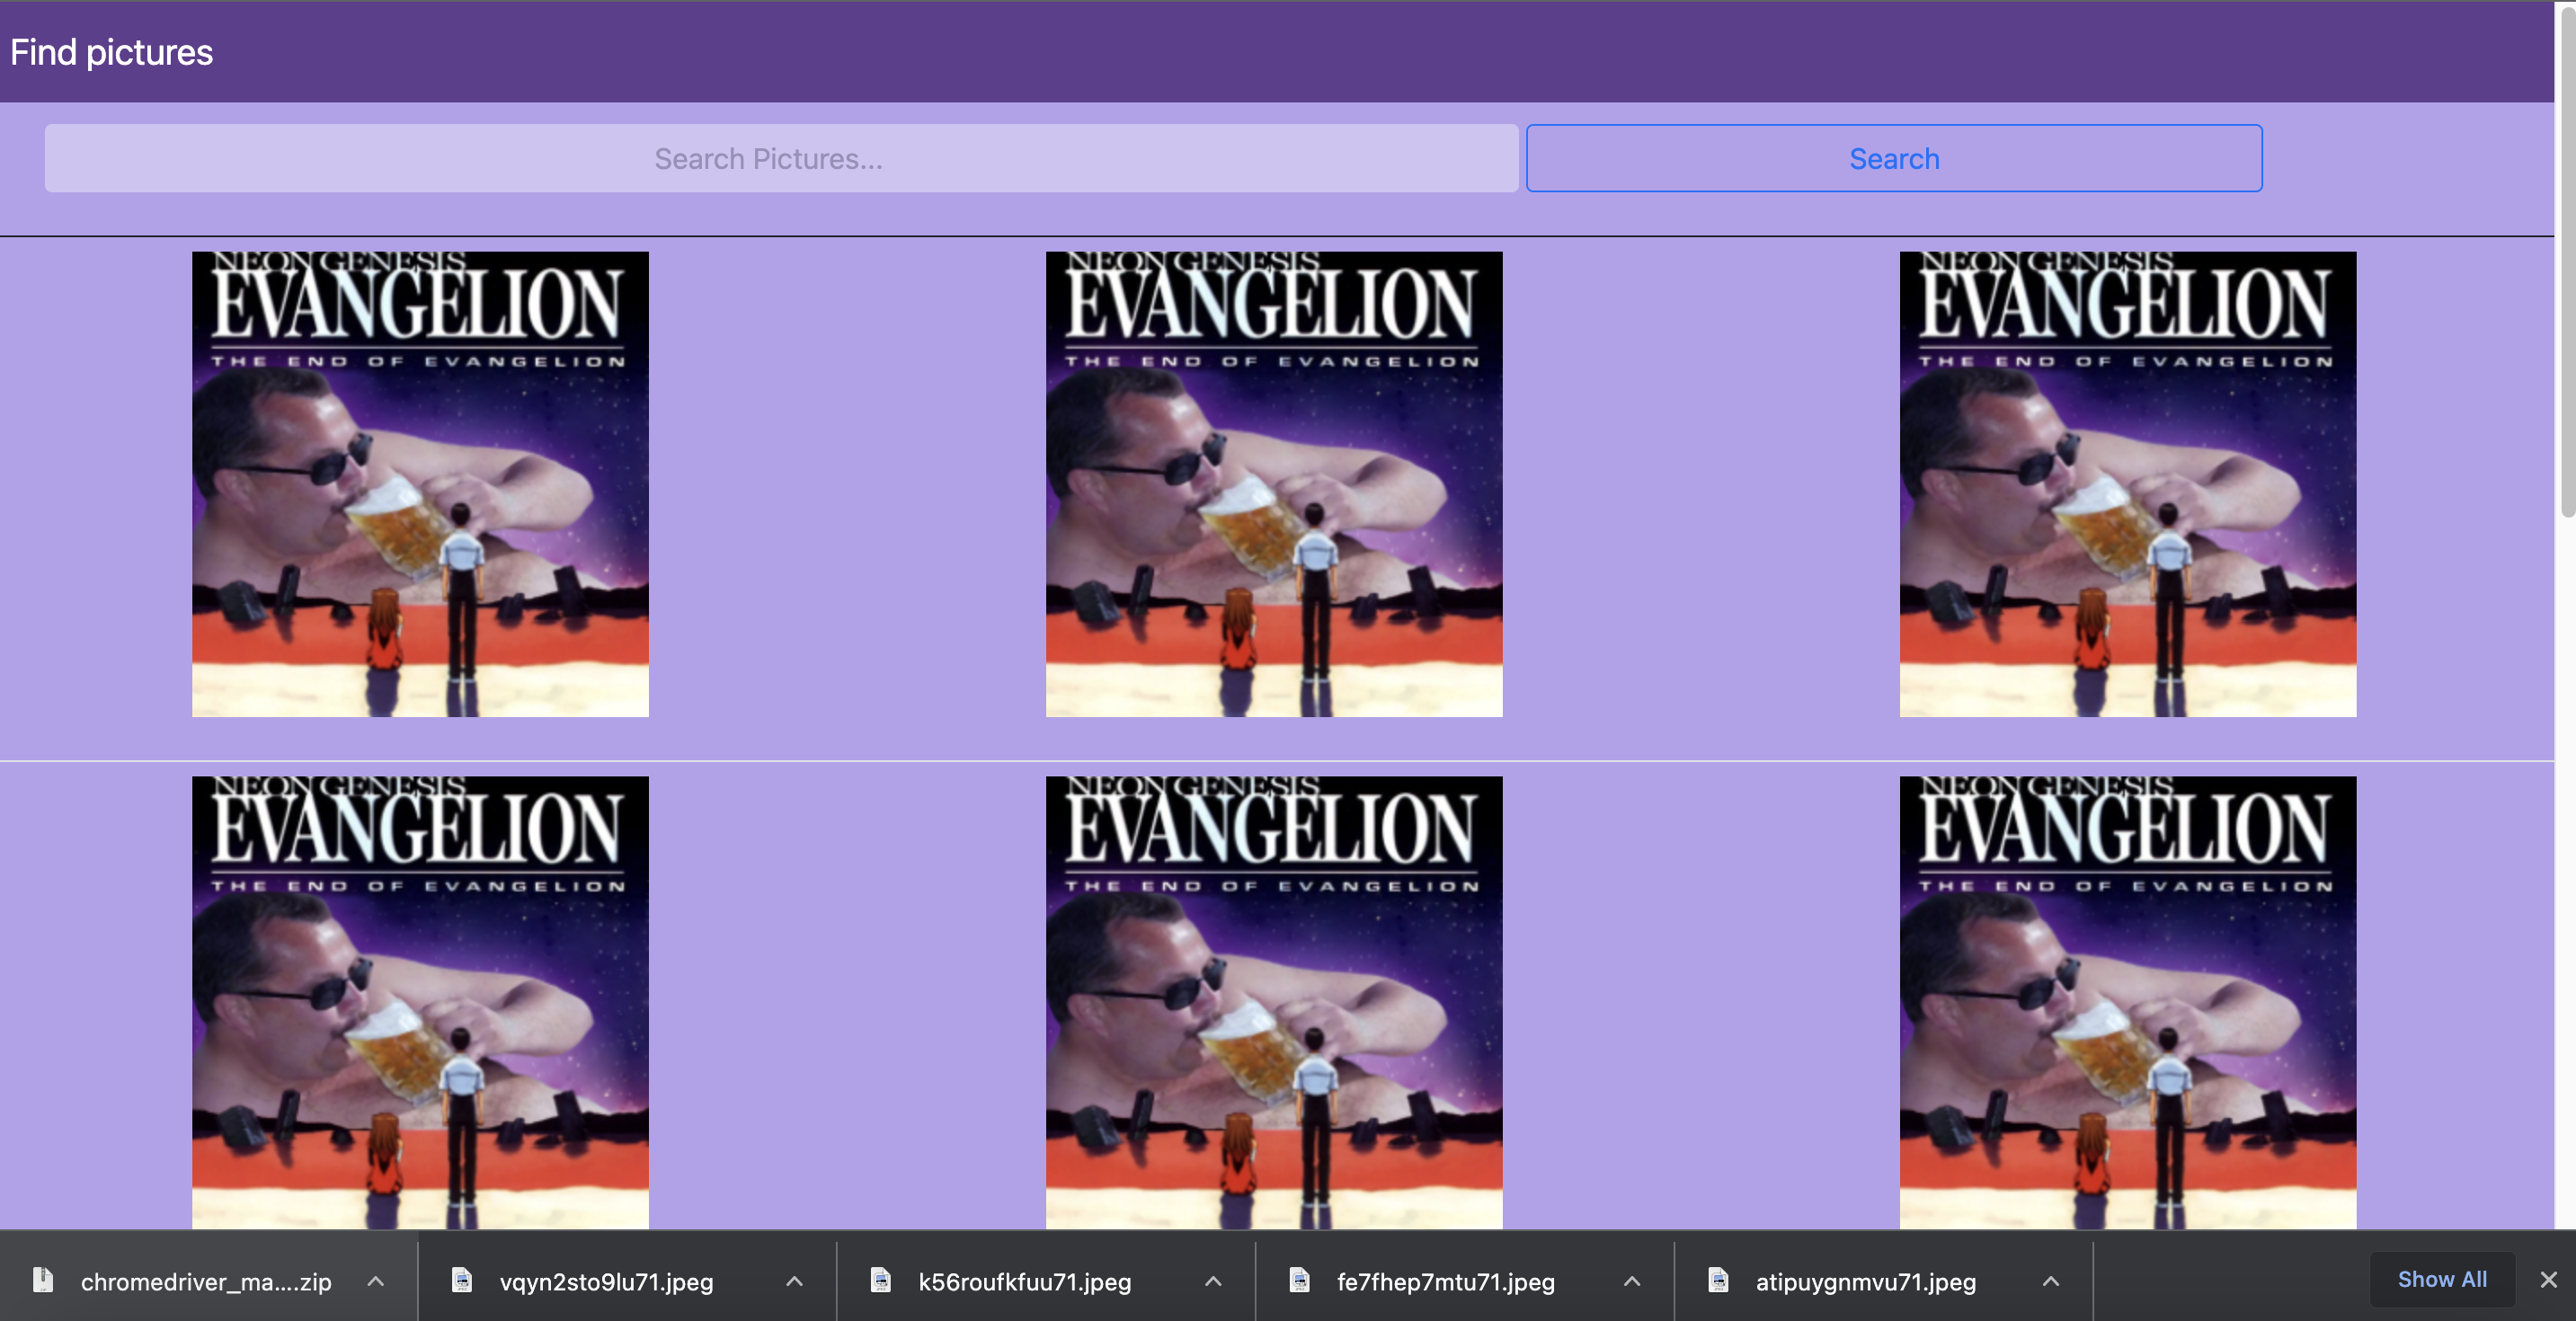Open the top-middle Evangelion poster
Viewport: 2576px width, 1321px height.
(x=1274, y=484)
